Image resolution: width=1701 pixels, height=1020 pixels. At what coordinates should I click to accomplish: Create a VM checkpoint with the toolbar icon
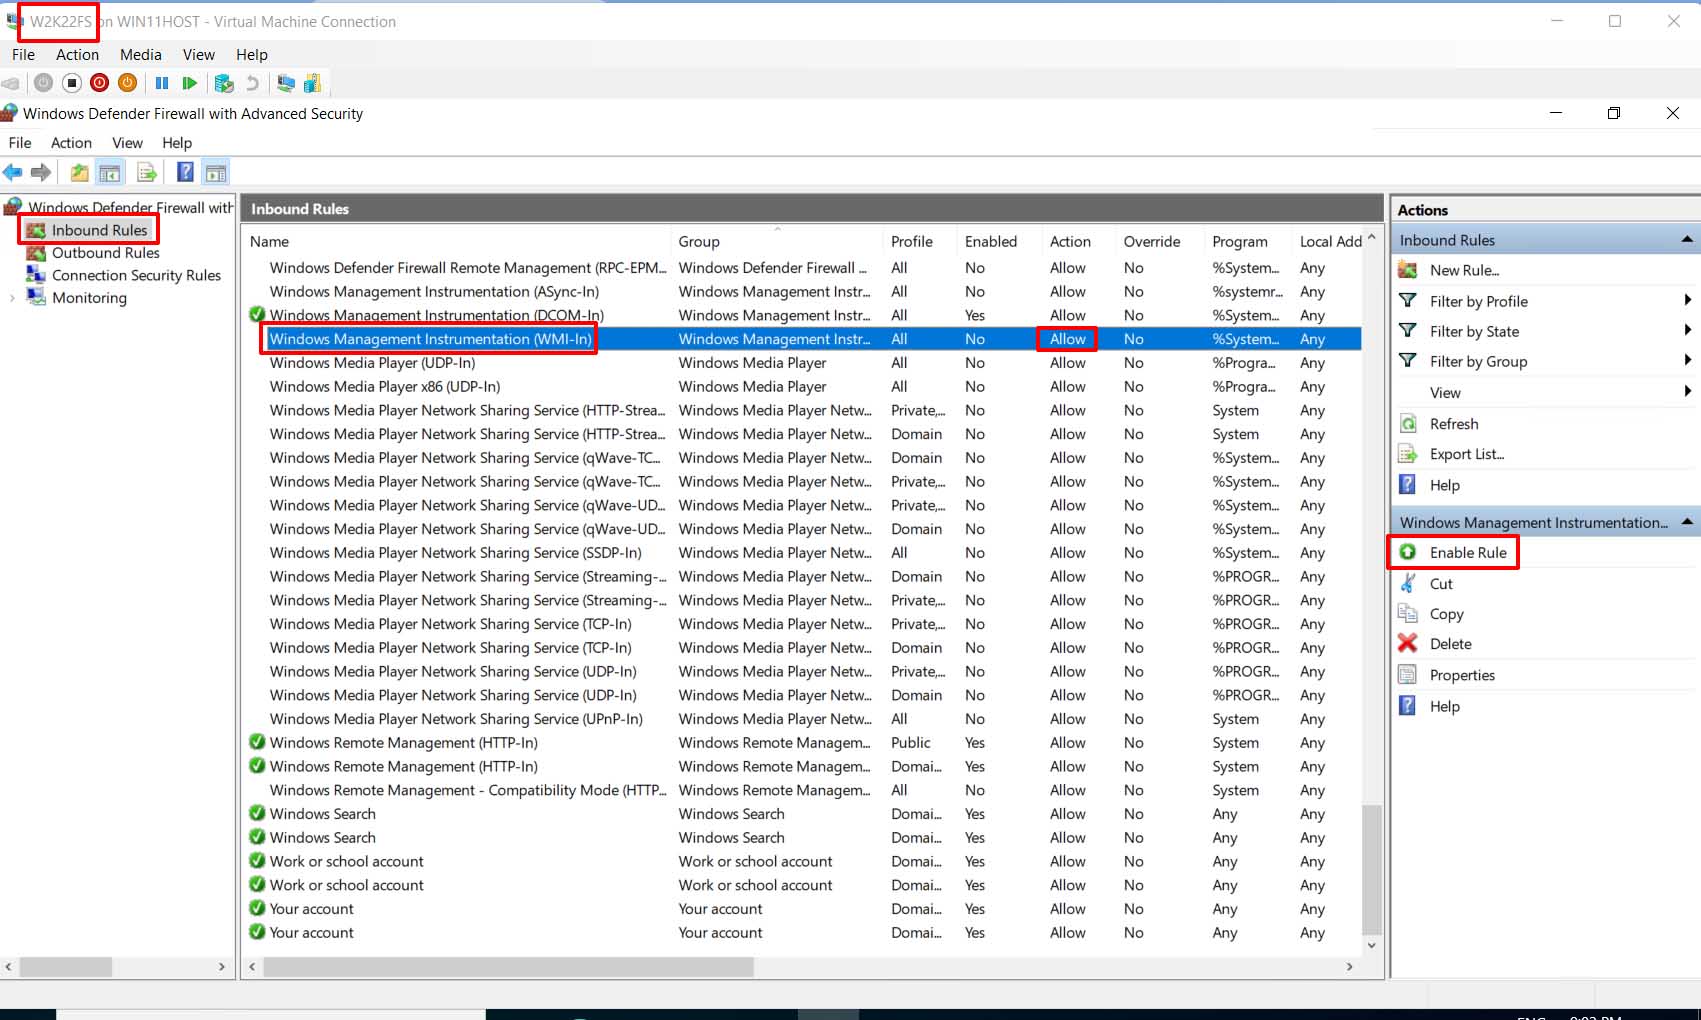[224, 83]
